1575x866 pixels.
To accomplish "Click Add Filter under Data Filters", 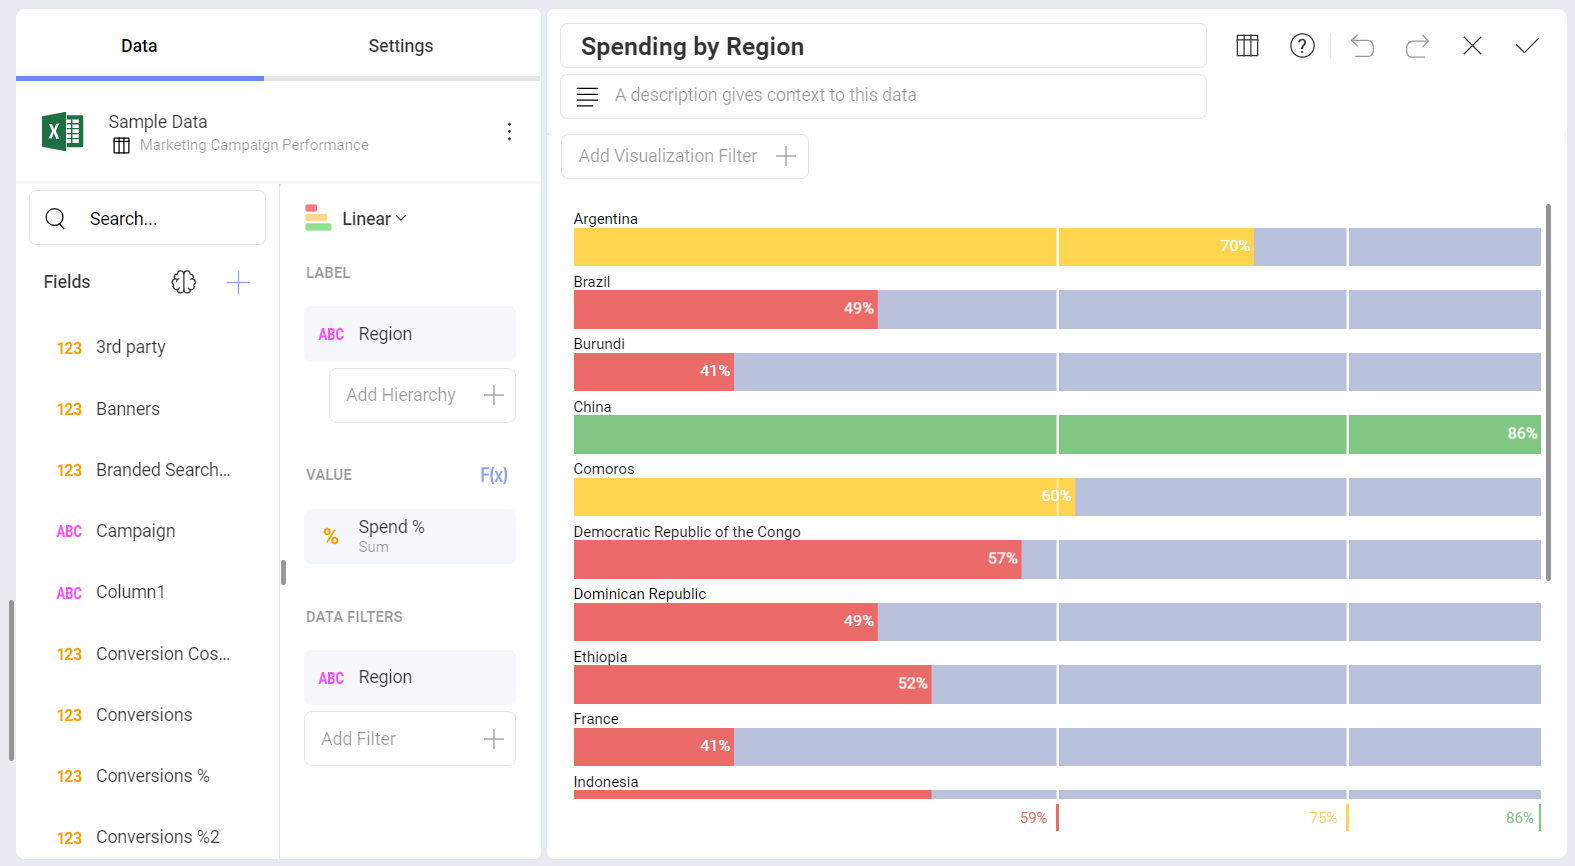I will point(410,738).
